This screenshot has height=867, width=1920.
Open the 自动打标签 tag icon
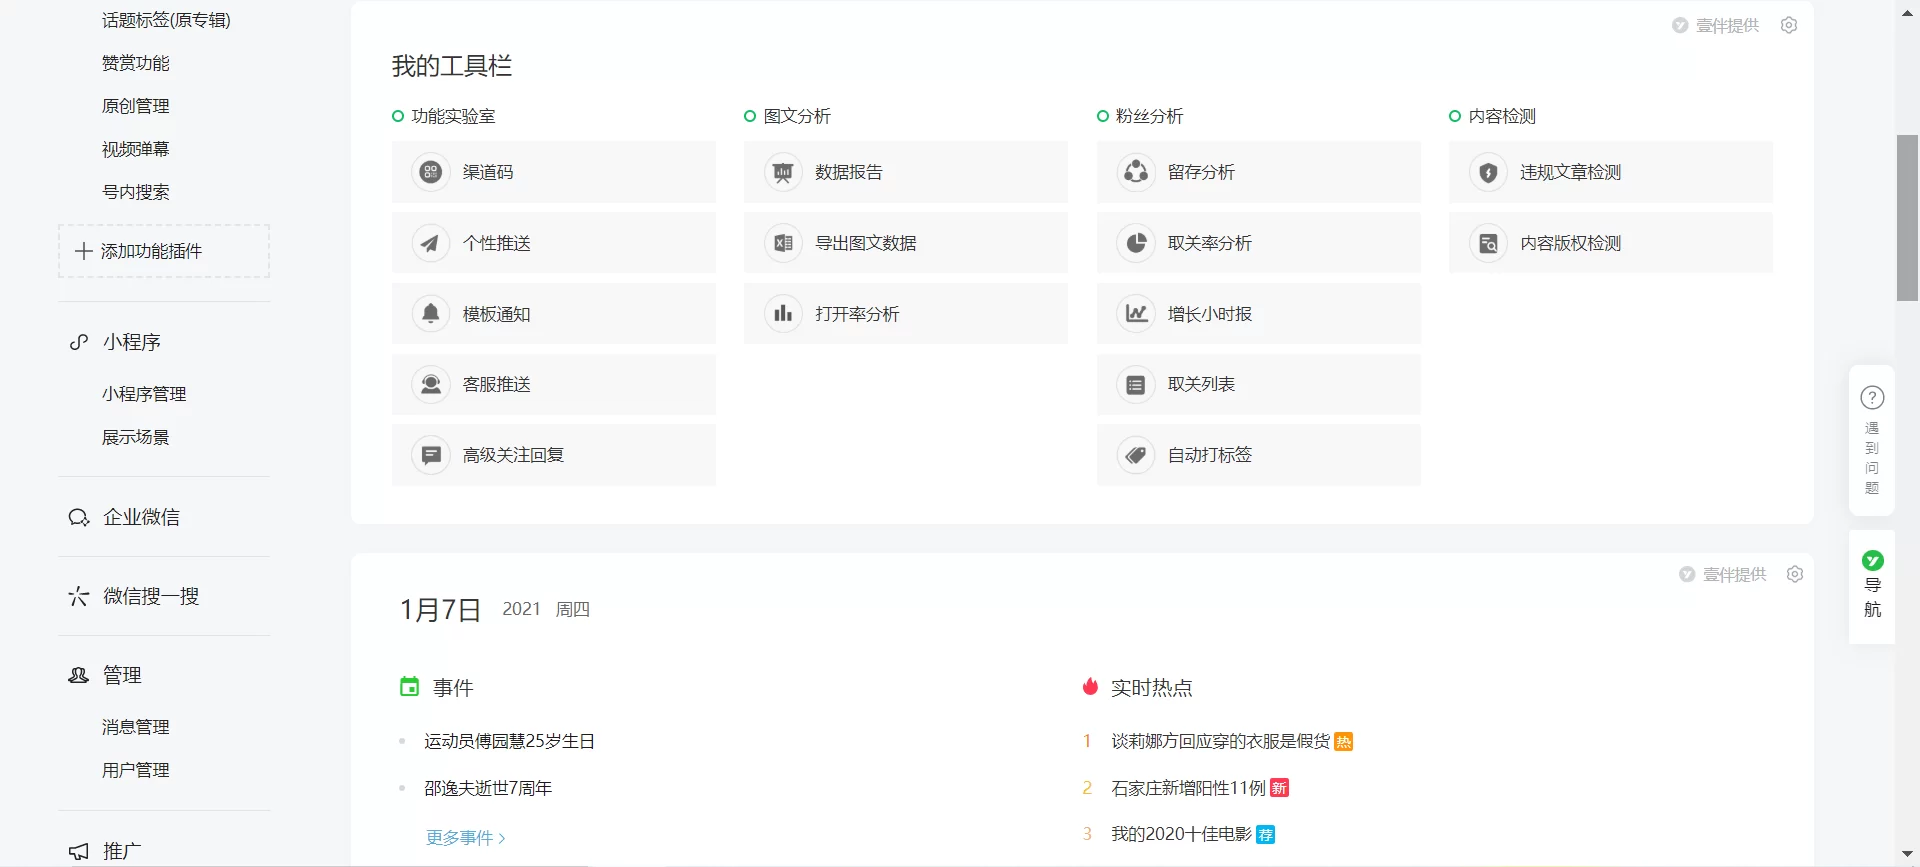1136,455
